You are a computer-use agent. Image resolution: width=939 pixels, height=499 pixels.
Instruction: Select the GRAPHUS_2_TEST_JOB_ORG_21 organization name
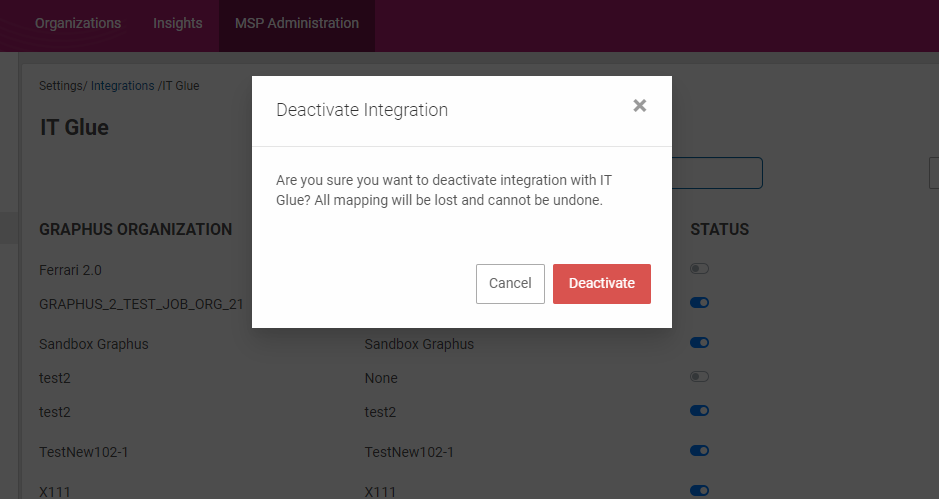pos(141,304)
